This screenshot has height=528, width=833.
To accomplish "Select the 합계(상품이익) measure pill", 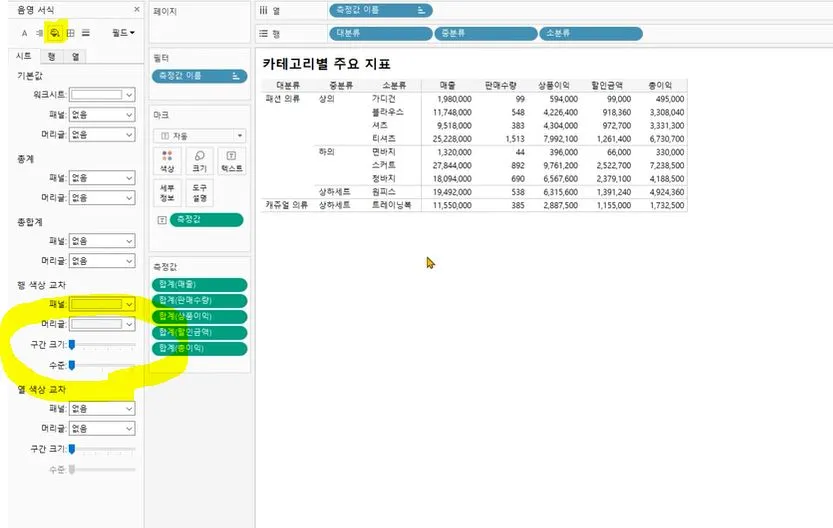I will click(200, 317).
